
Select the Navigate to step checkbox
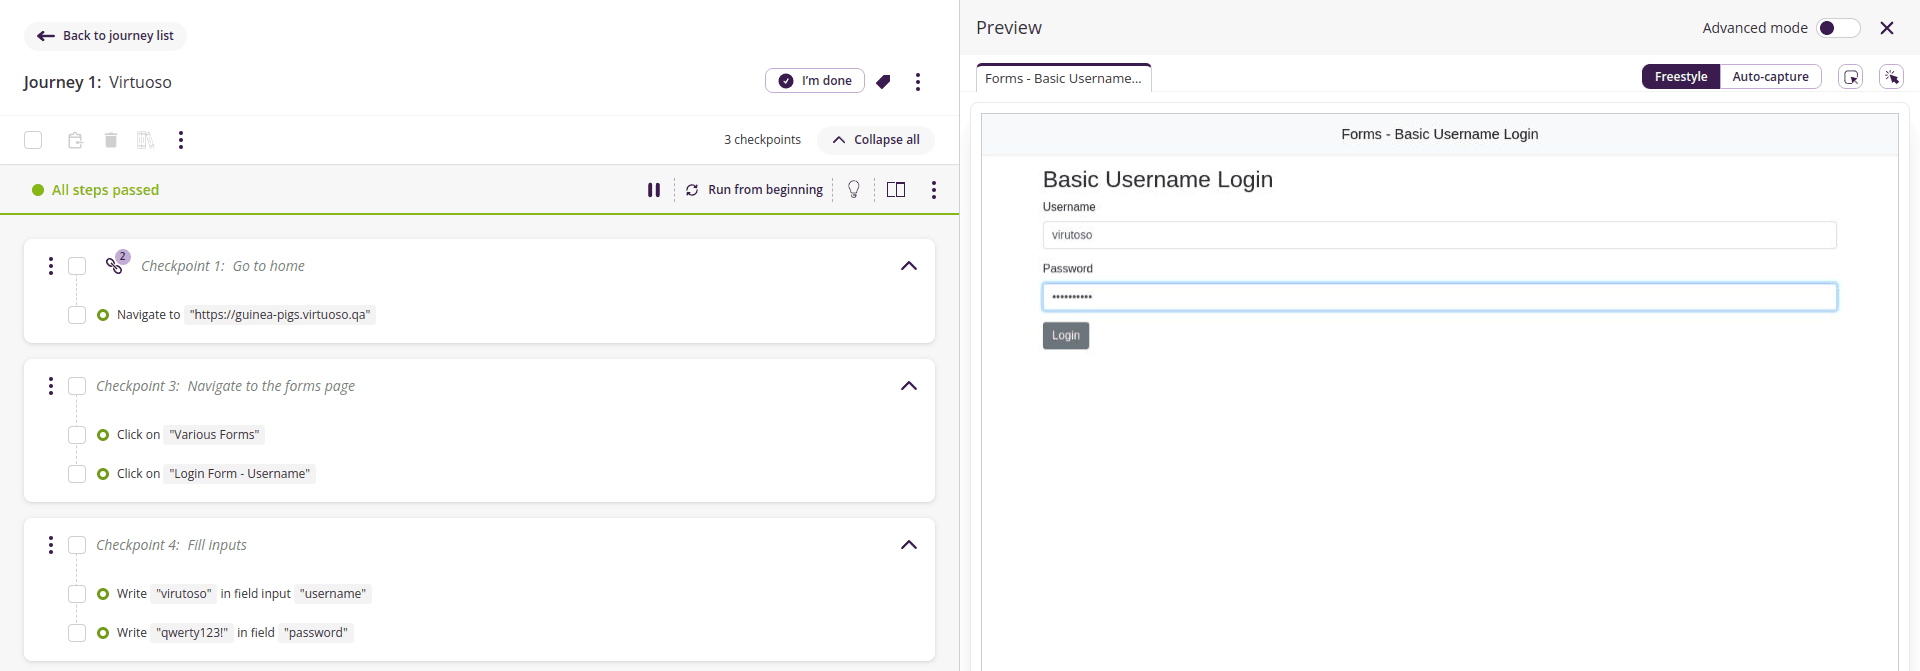[77, 315]
